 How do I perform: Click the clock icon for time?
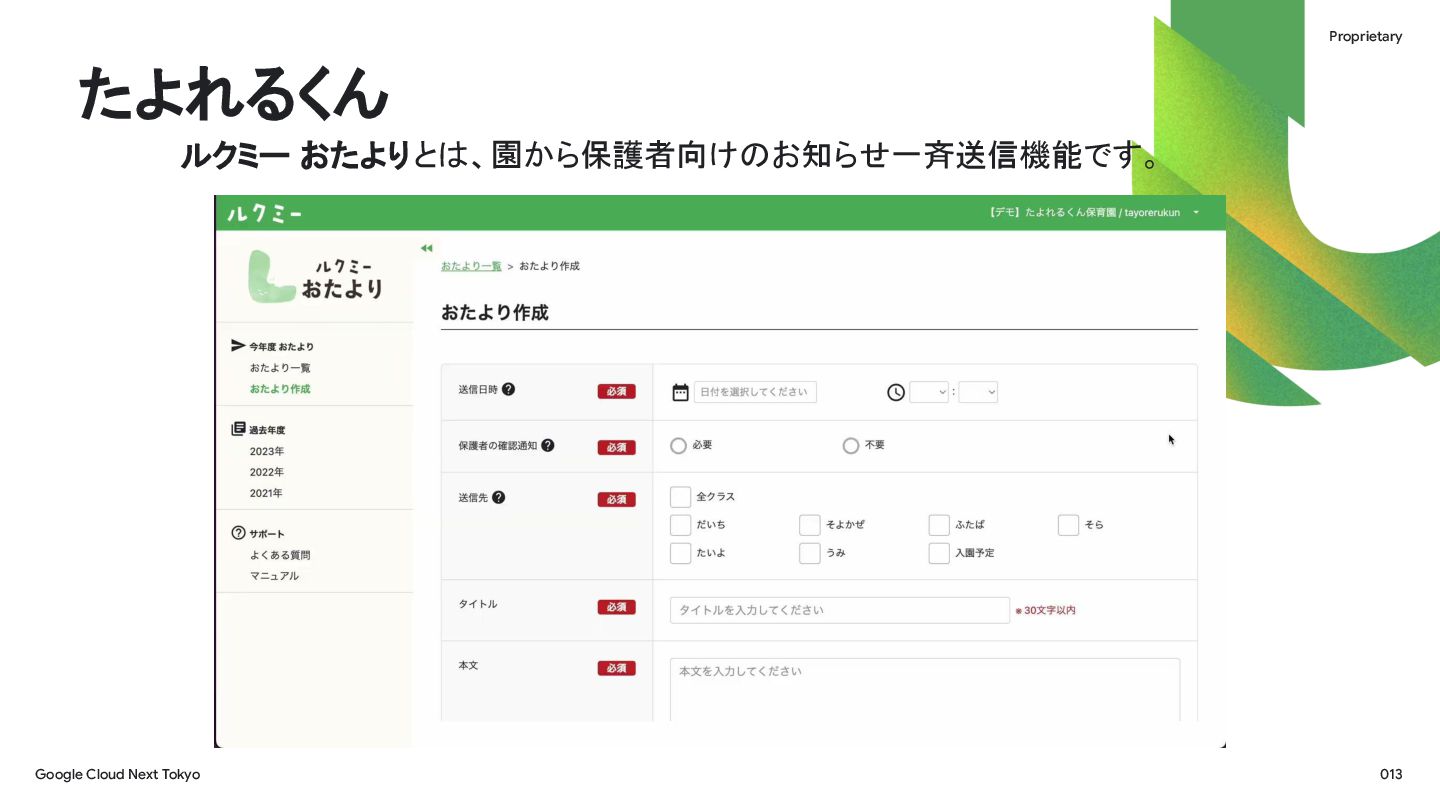pyautogui.click(x=896, y=392)
